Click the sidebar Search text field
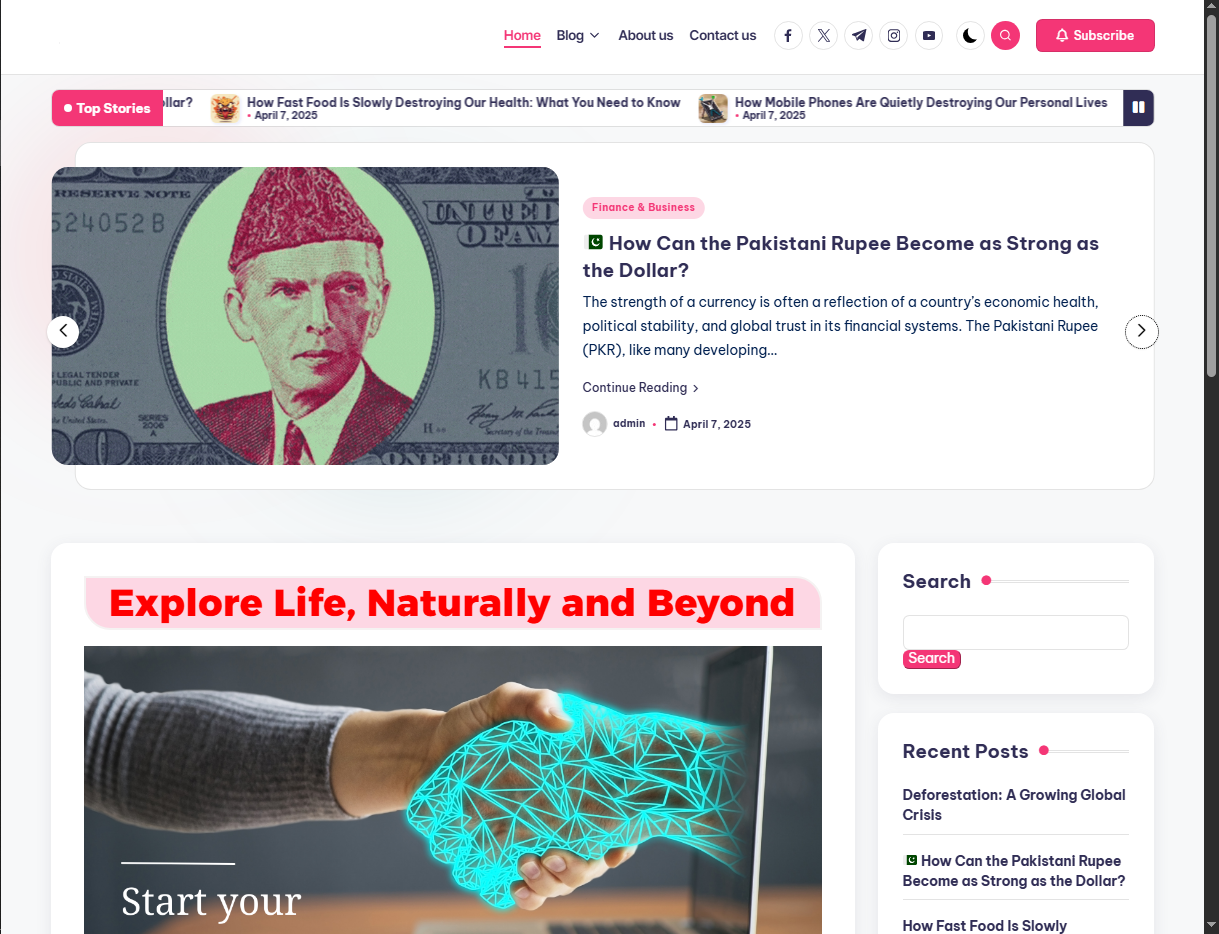 [1015, 632]
